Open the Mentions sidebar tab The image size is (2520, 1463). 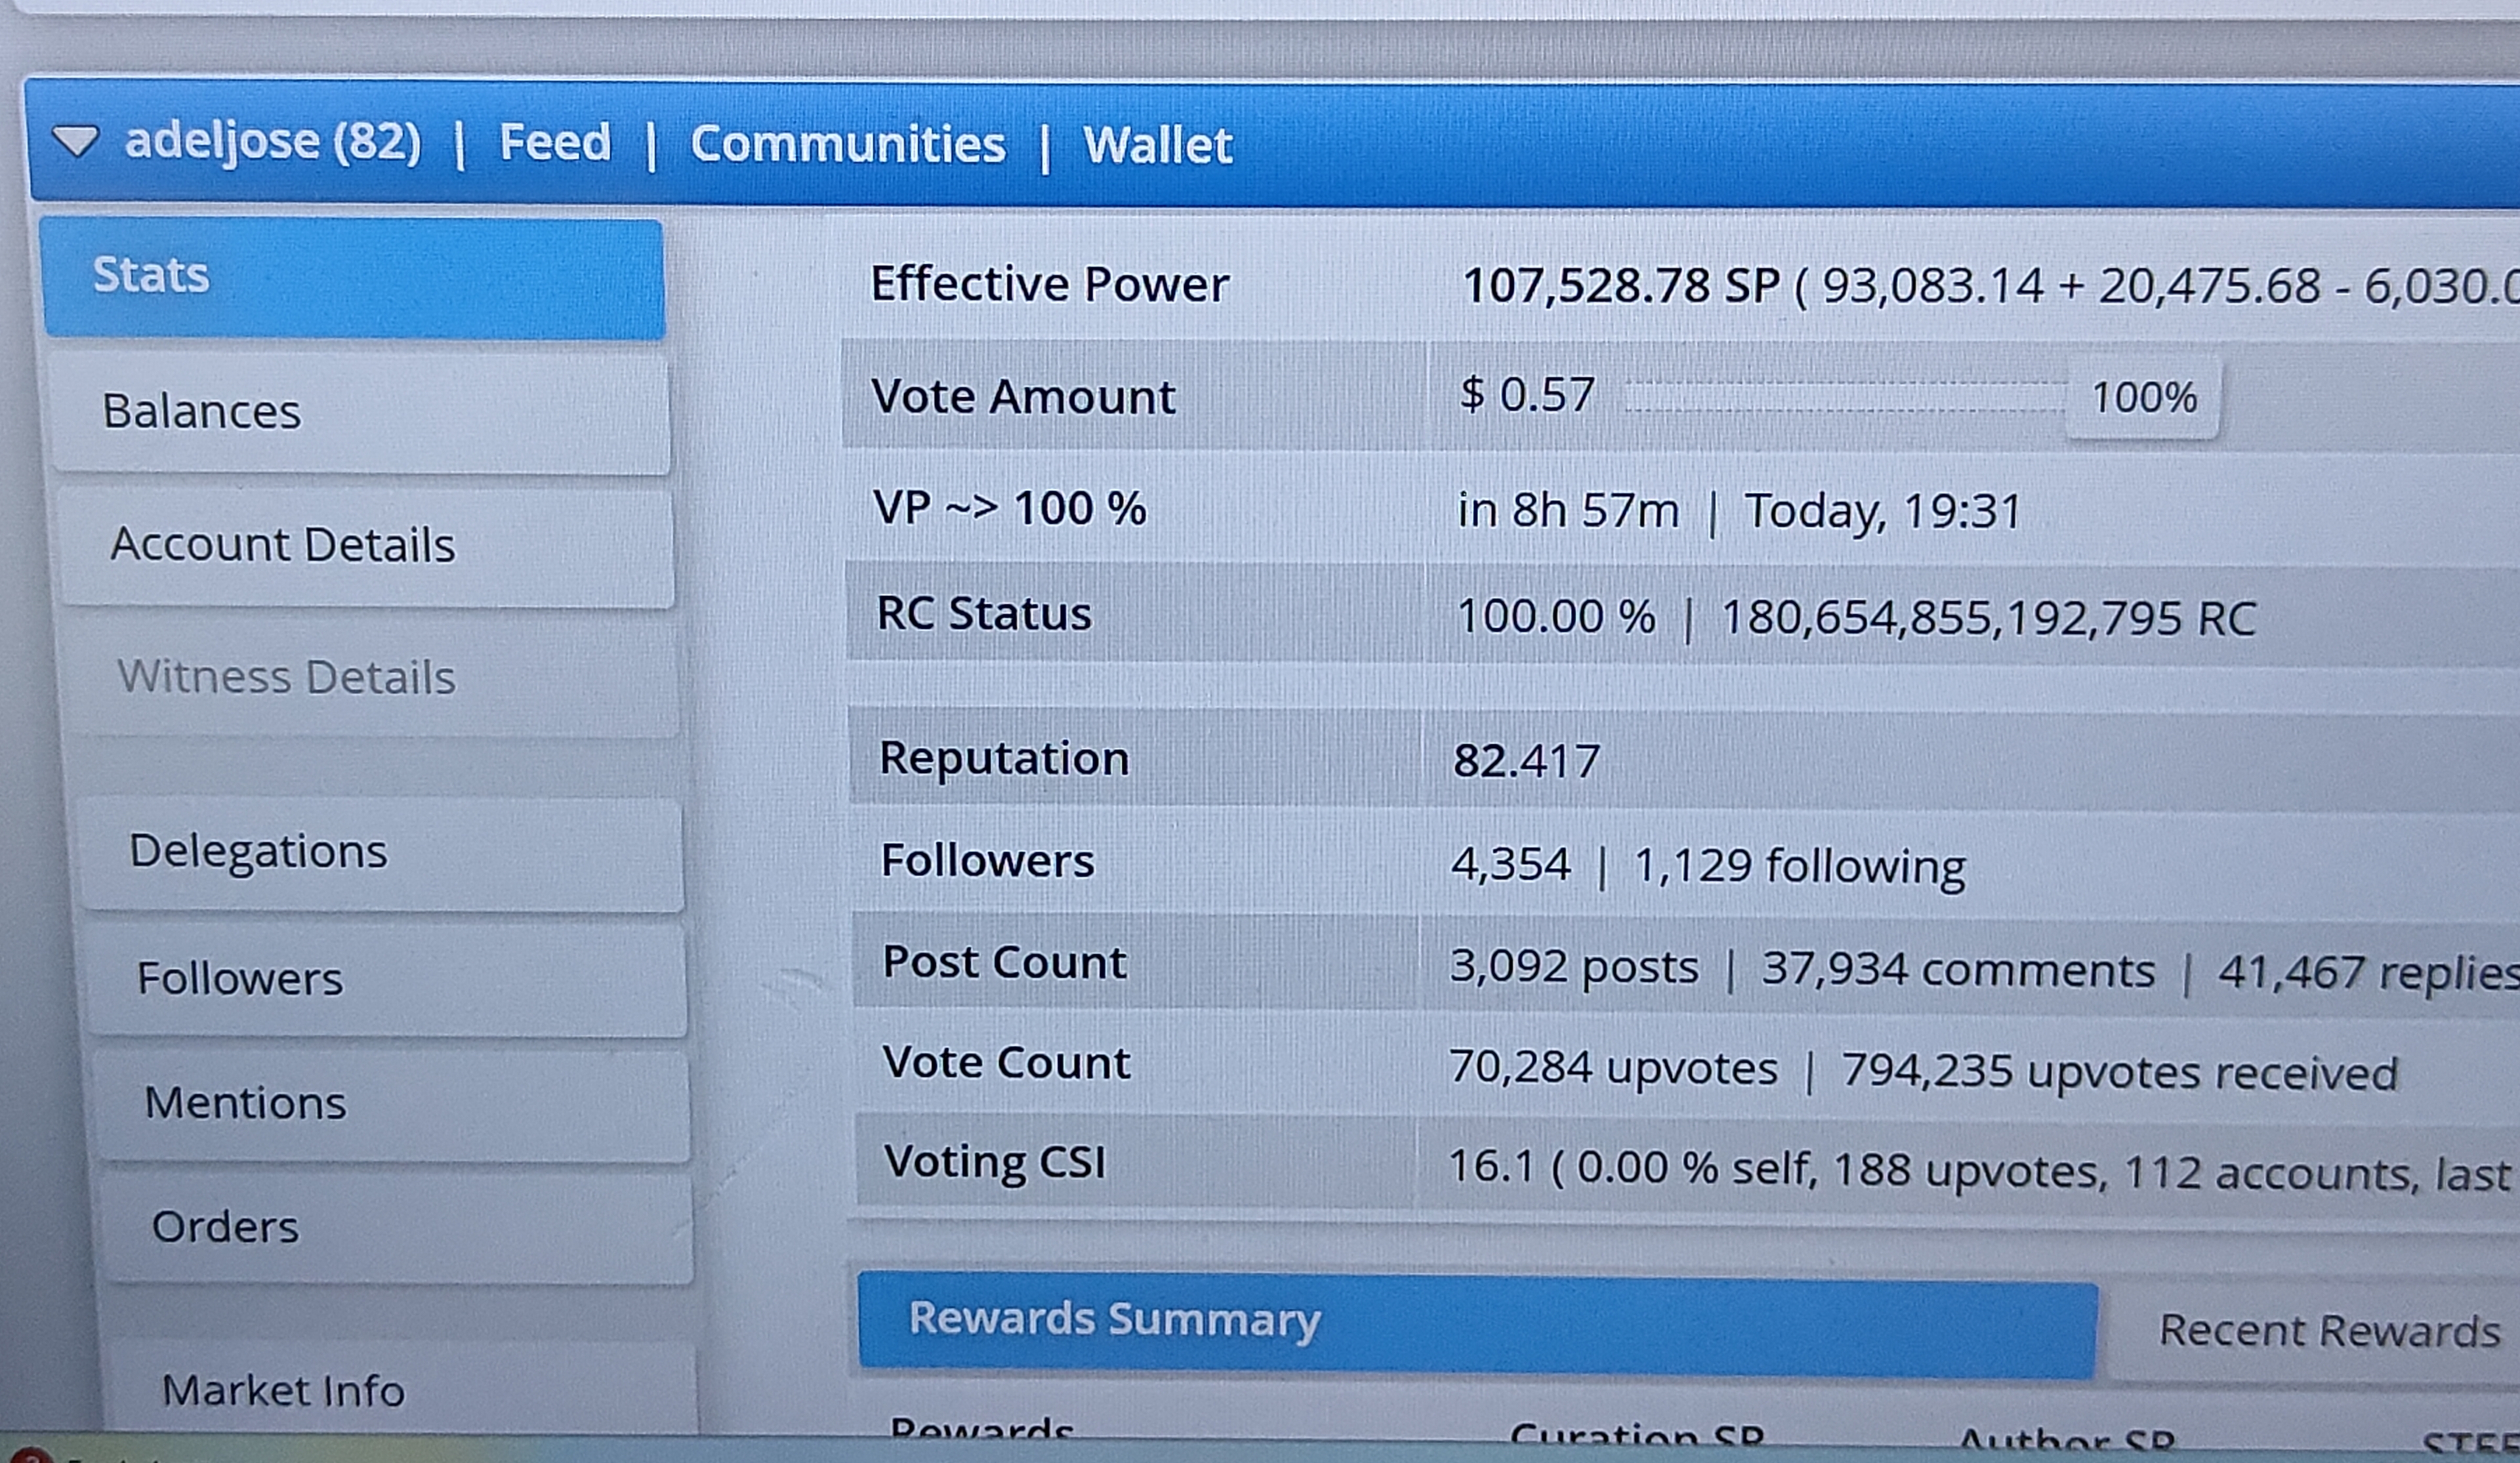[390, 1104]
